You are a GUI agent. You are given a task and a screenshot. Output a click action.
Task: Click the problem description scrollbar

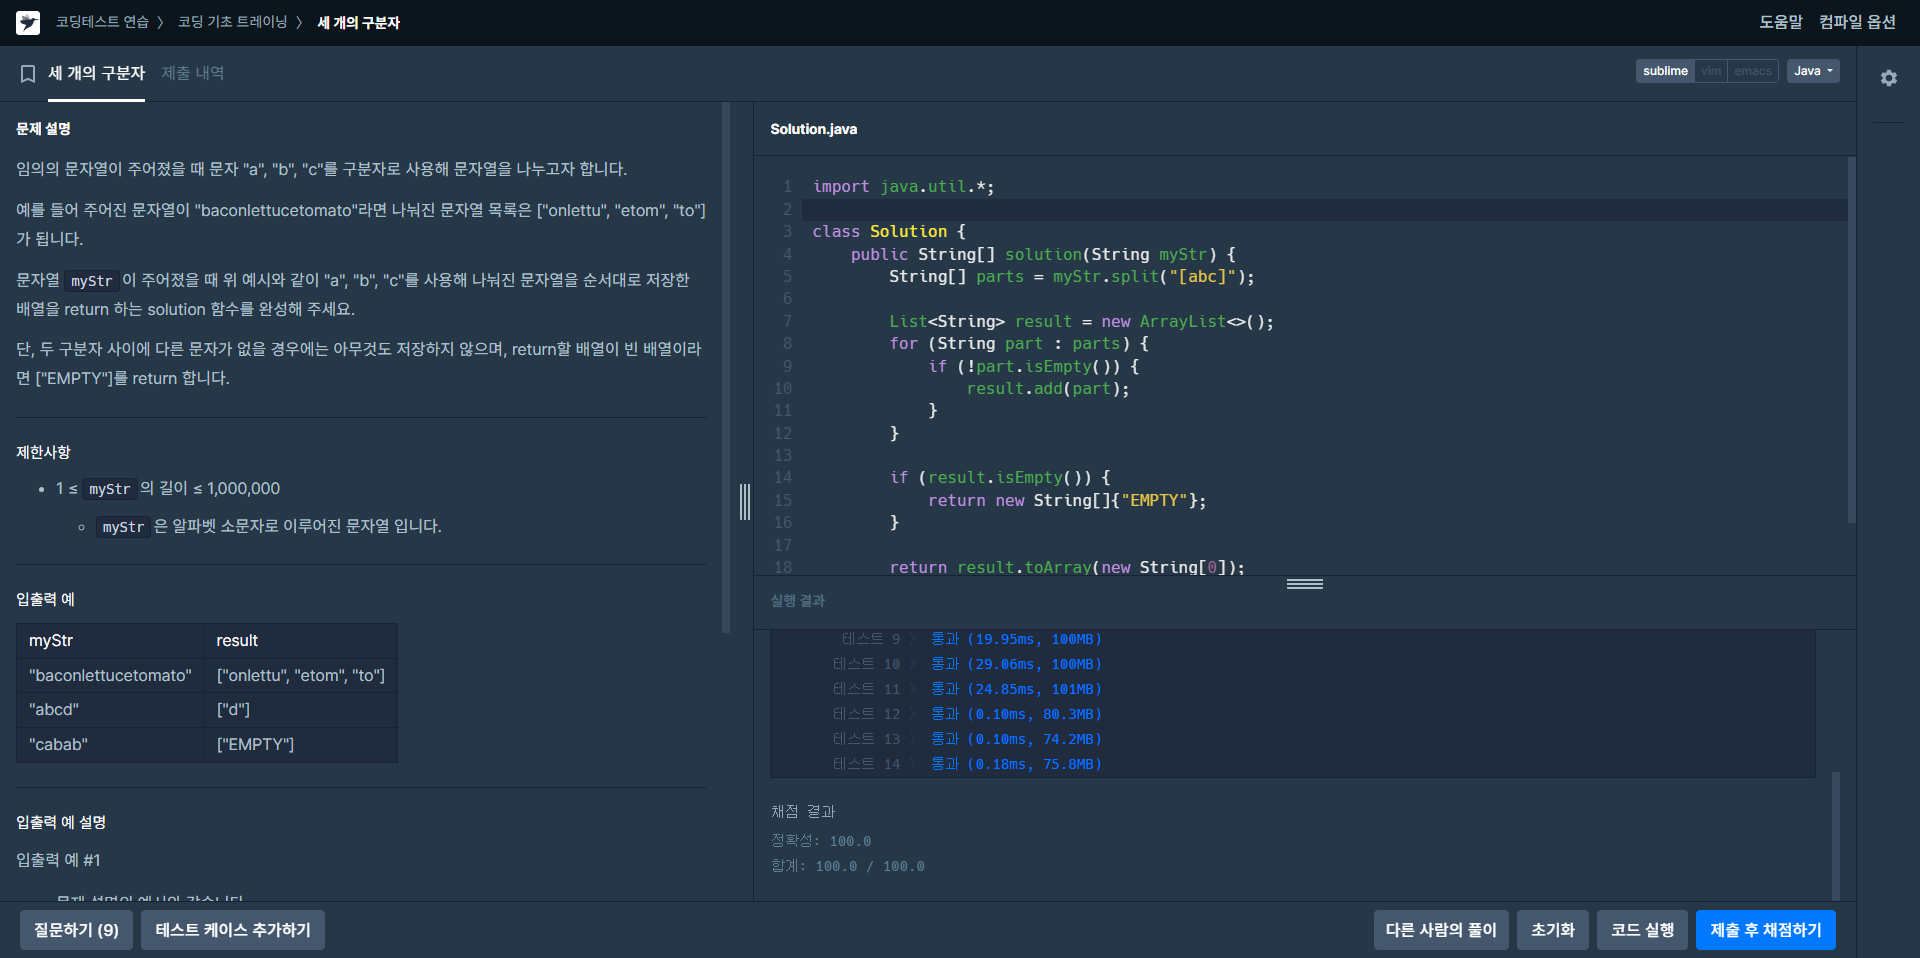[x=726, y=368]
